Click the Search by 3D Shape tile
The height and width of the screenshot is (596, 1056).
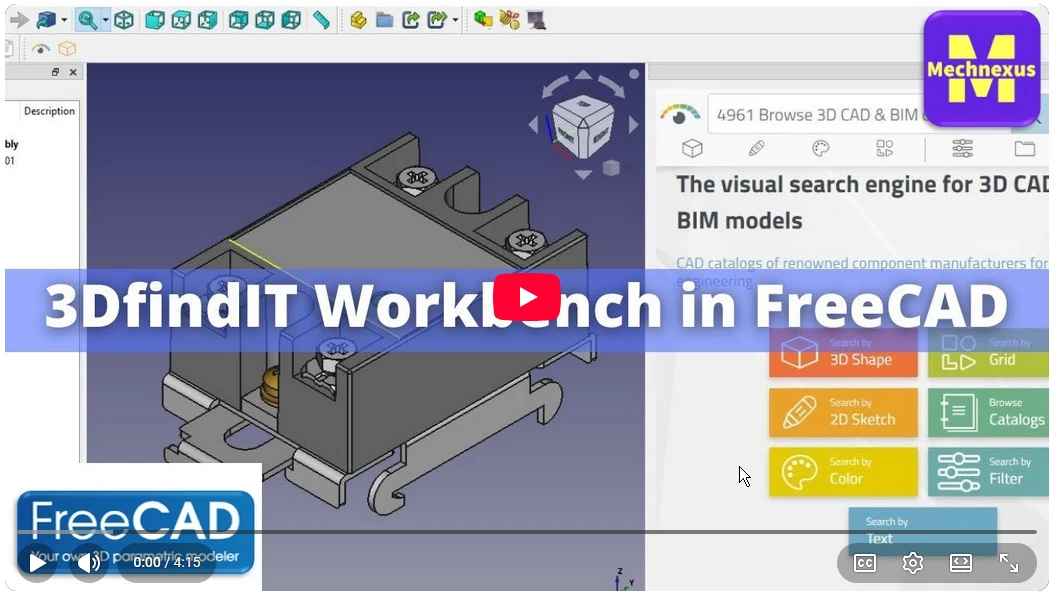(843, 353)
